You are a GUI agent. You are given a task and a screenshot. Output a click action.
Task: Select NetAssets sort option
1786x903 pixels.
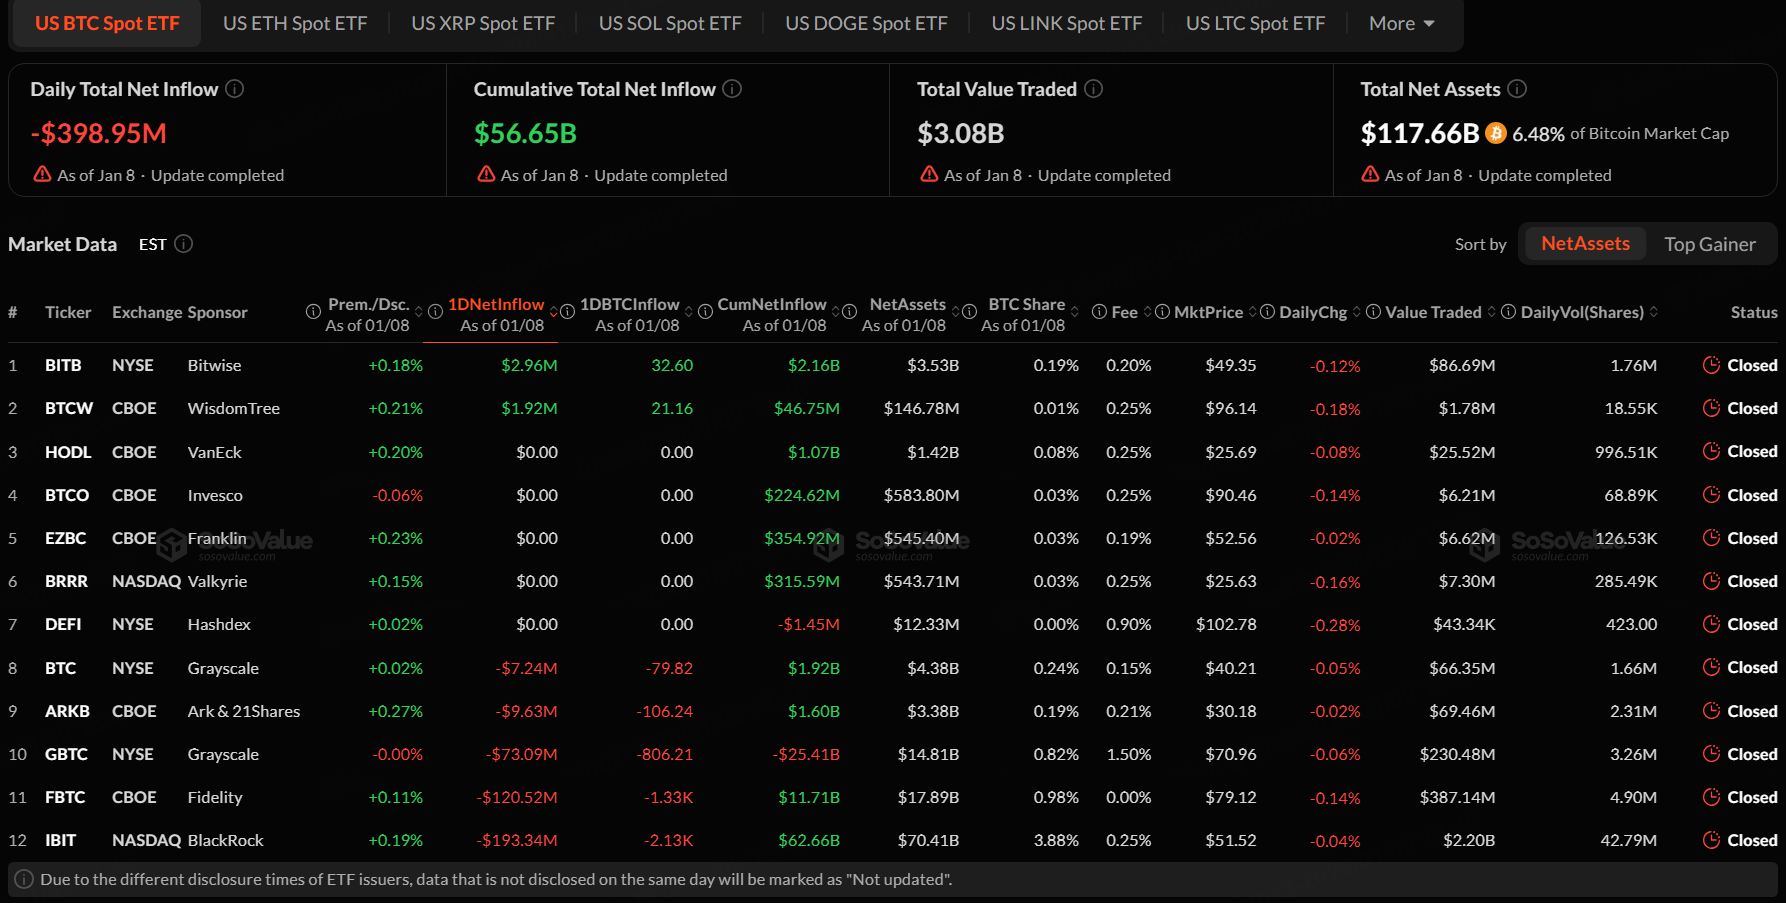(x=1584, y=244)
